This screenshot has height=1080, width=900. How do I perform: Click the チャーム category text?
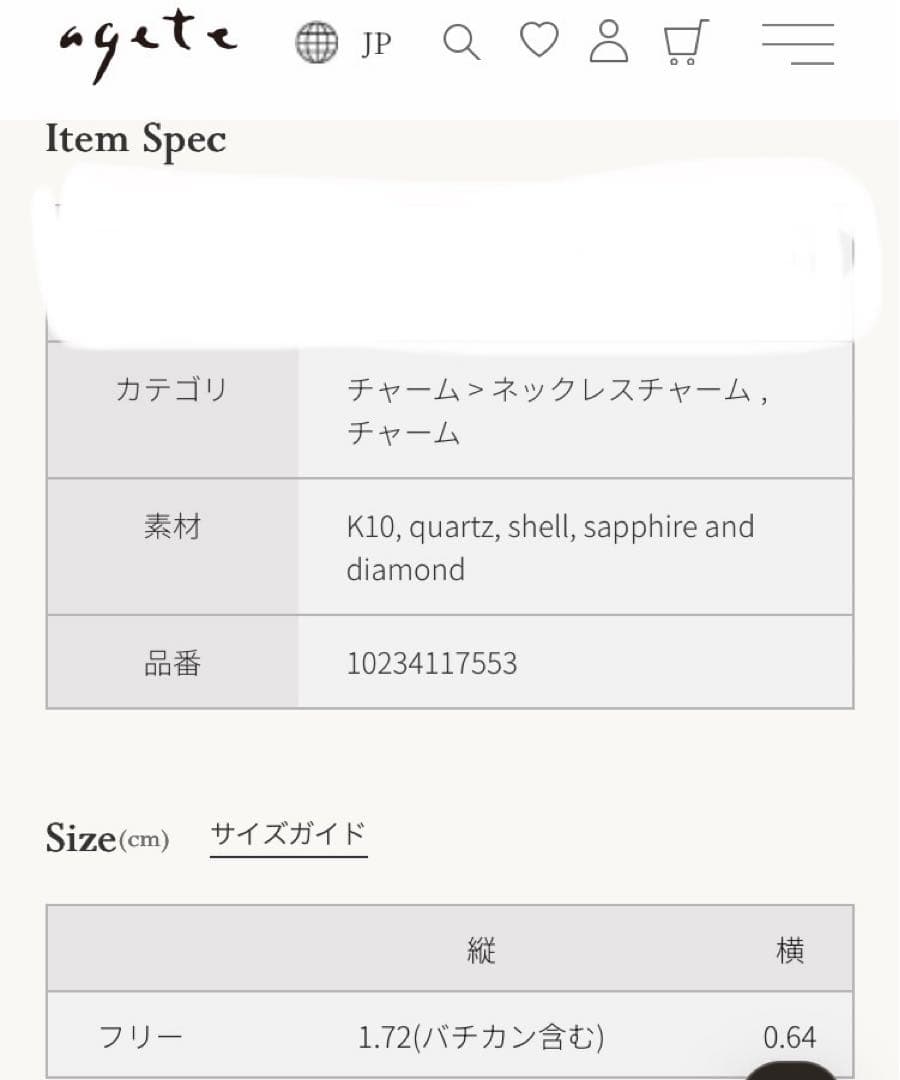405,434
